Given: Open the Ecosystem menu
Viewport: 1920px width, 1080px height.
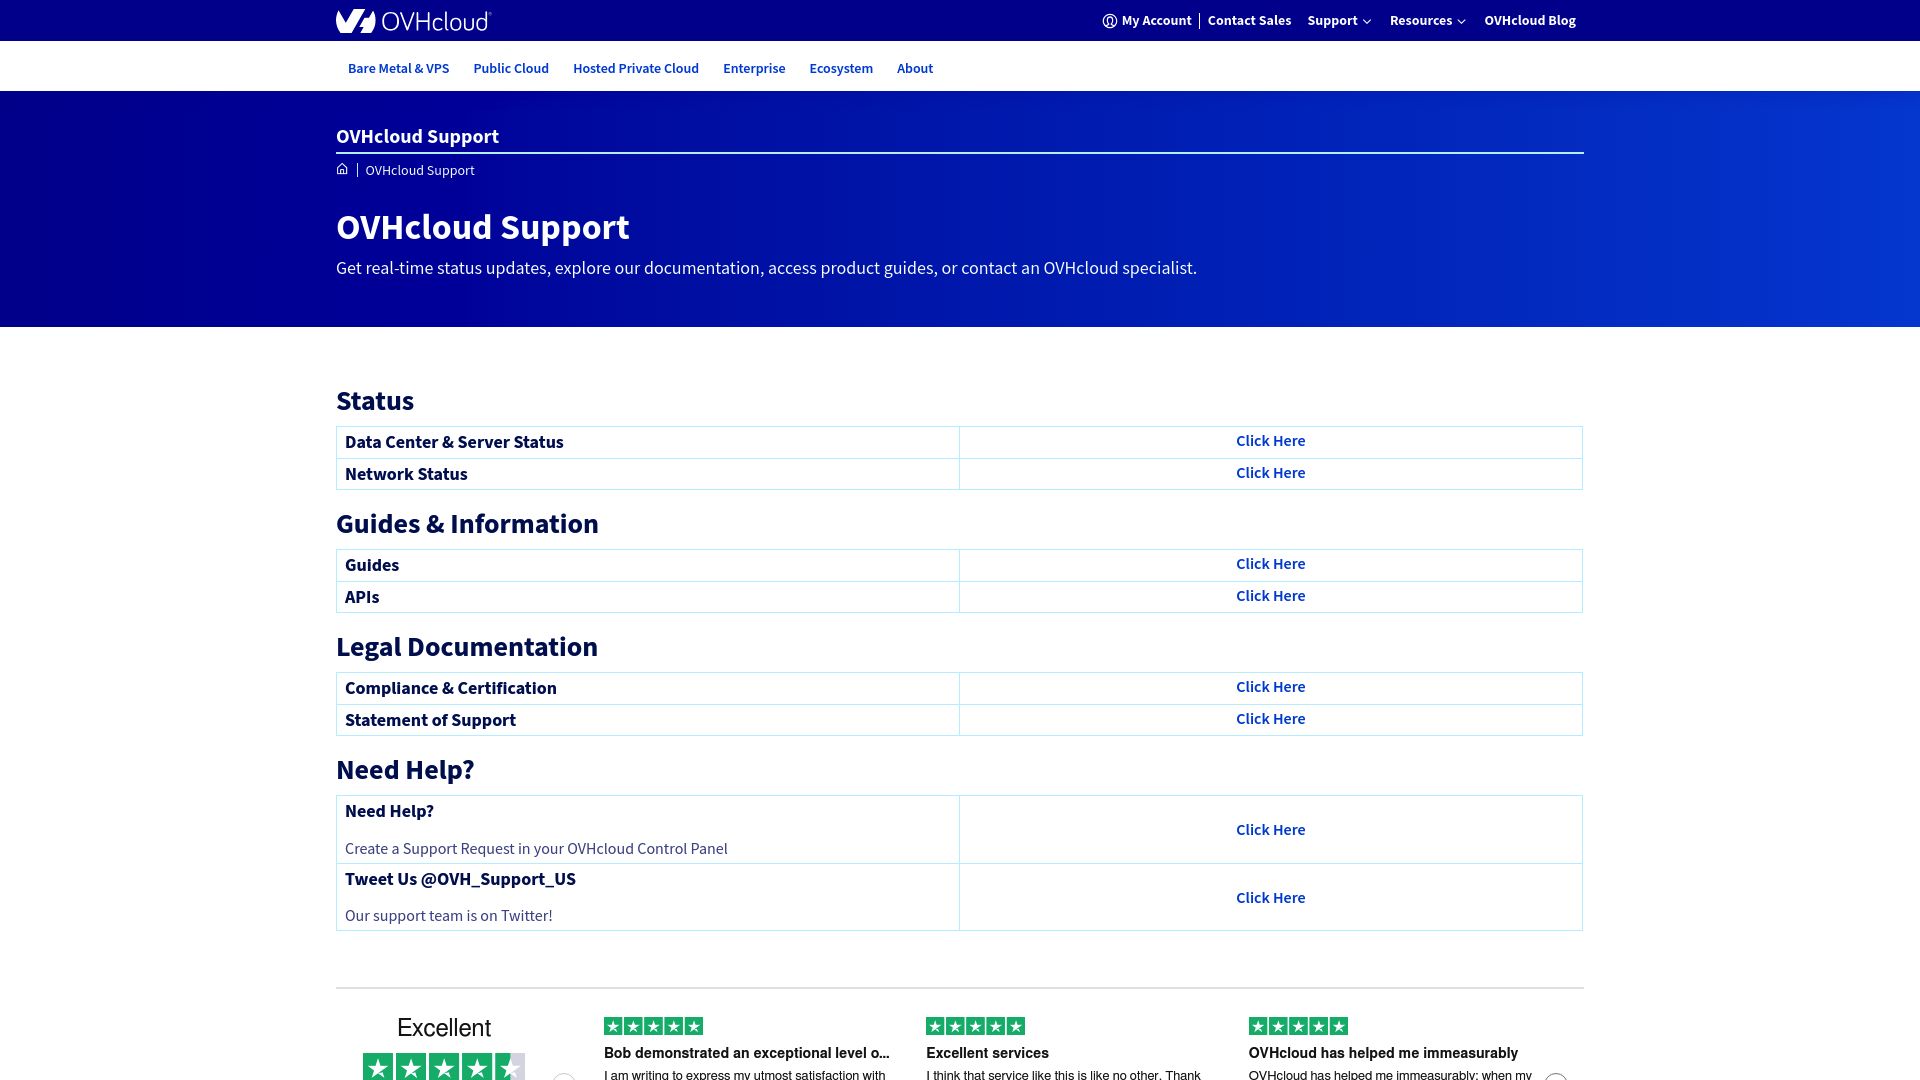Looking at the screenshot, I should click(x=841, y=68).
